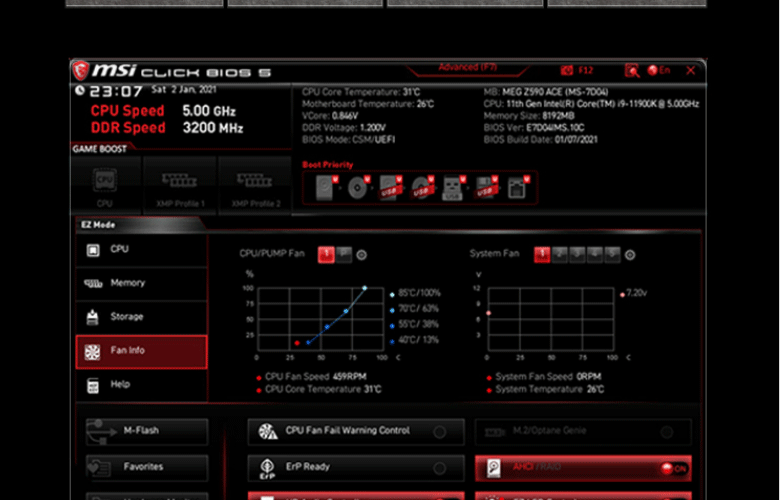Select the optical disc boot device icon

358,188
